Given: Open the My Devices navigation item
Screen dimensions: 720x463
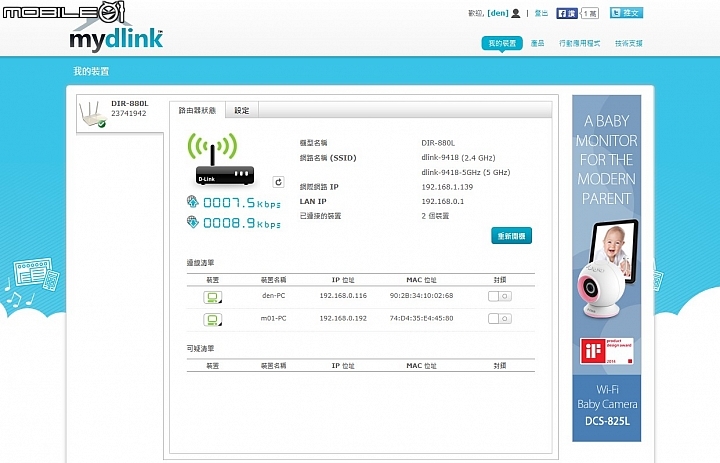Looking at the screenshot, I should tap(502, 43).
